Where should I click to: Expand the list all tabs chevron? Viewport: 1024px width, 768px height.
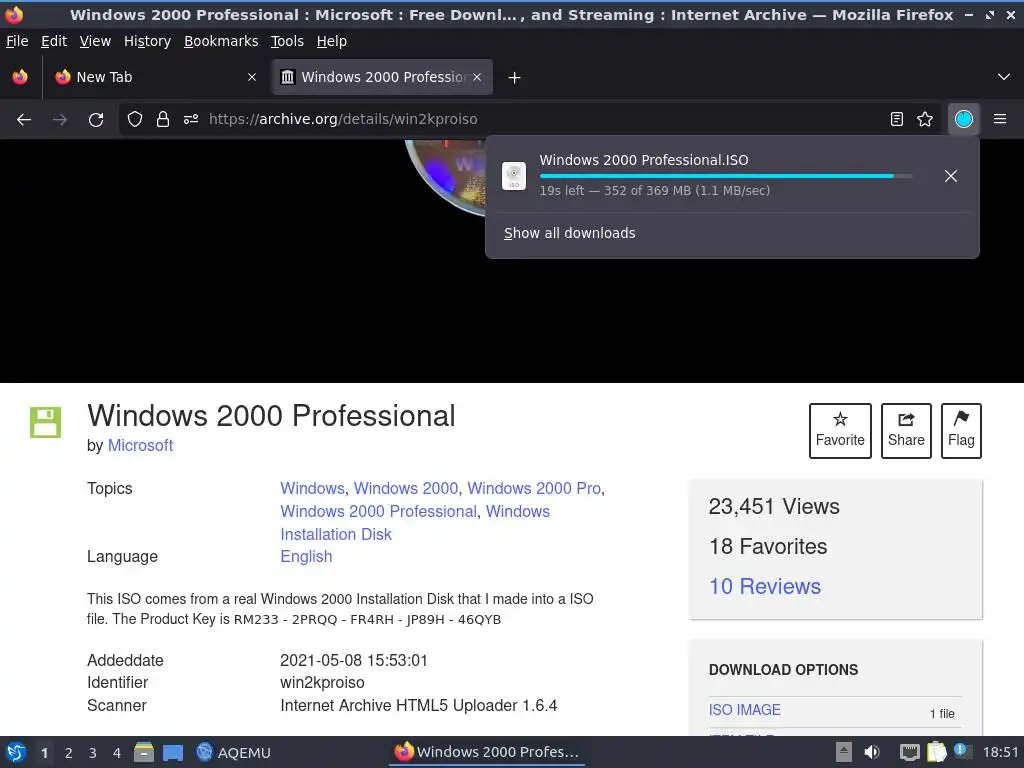click(x=1004, y=77)
